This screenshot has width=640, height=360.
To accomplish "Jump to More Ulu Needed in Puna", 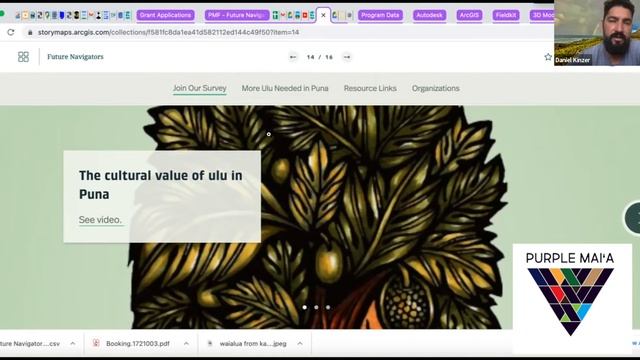I will tap(285, 88).
